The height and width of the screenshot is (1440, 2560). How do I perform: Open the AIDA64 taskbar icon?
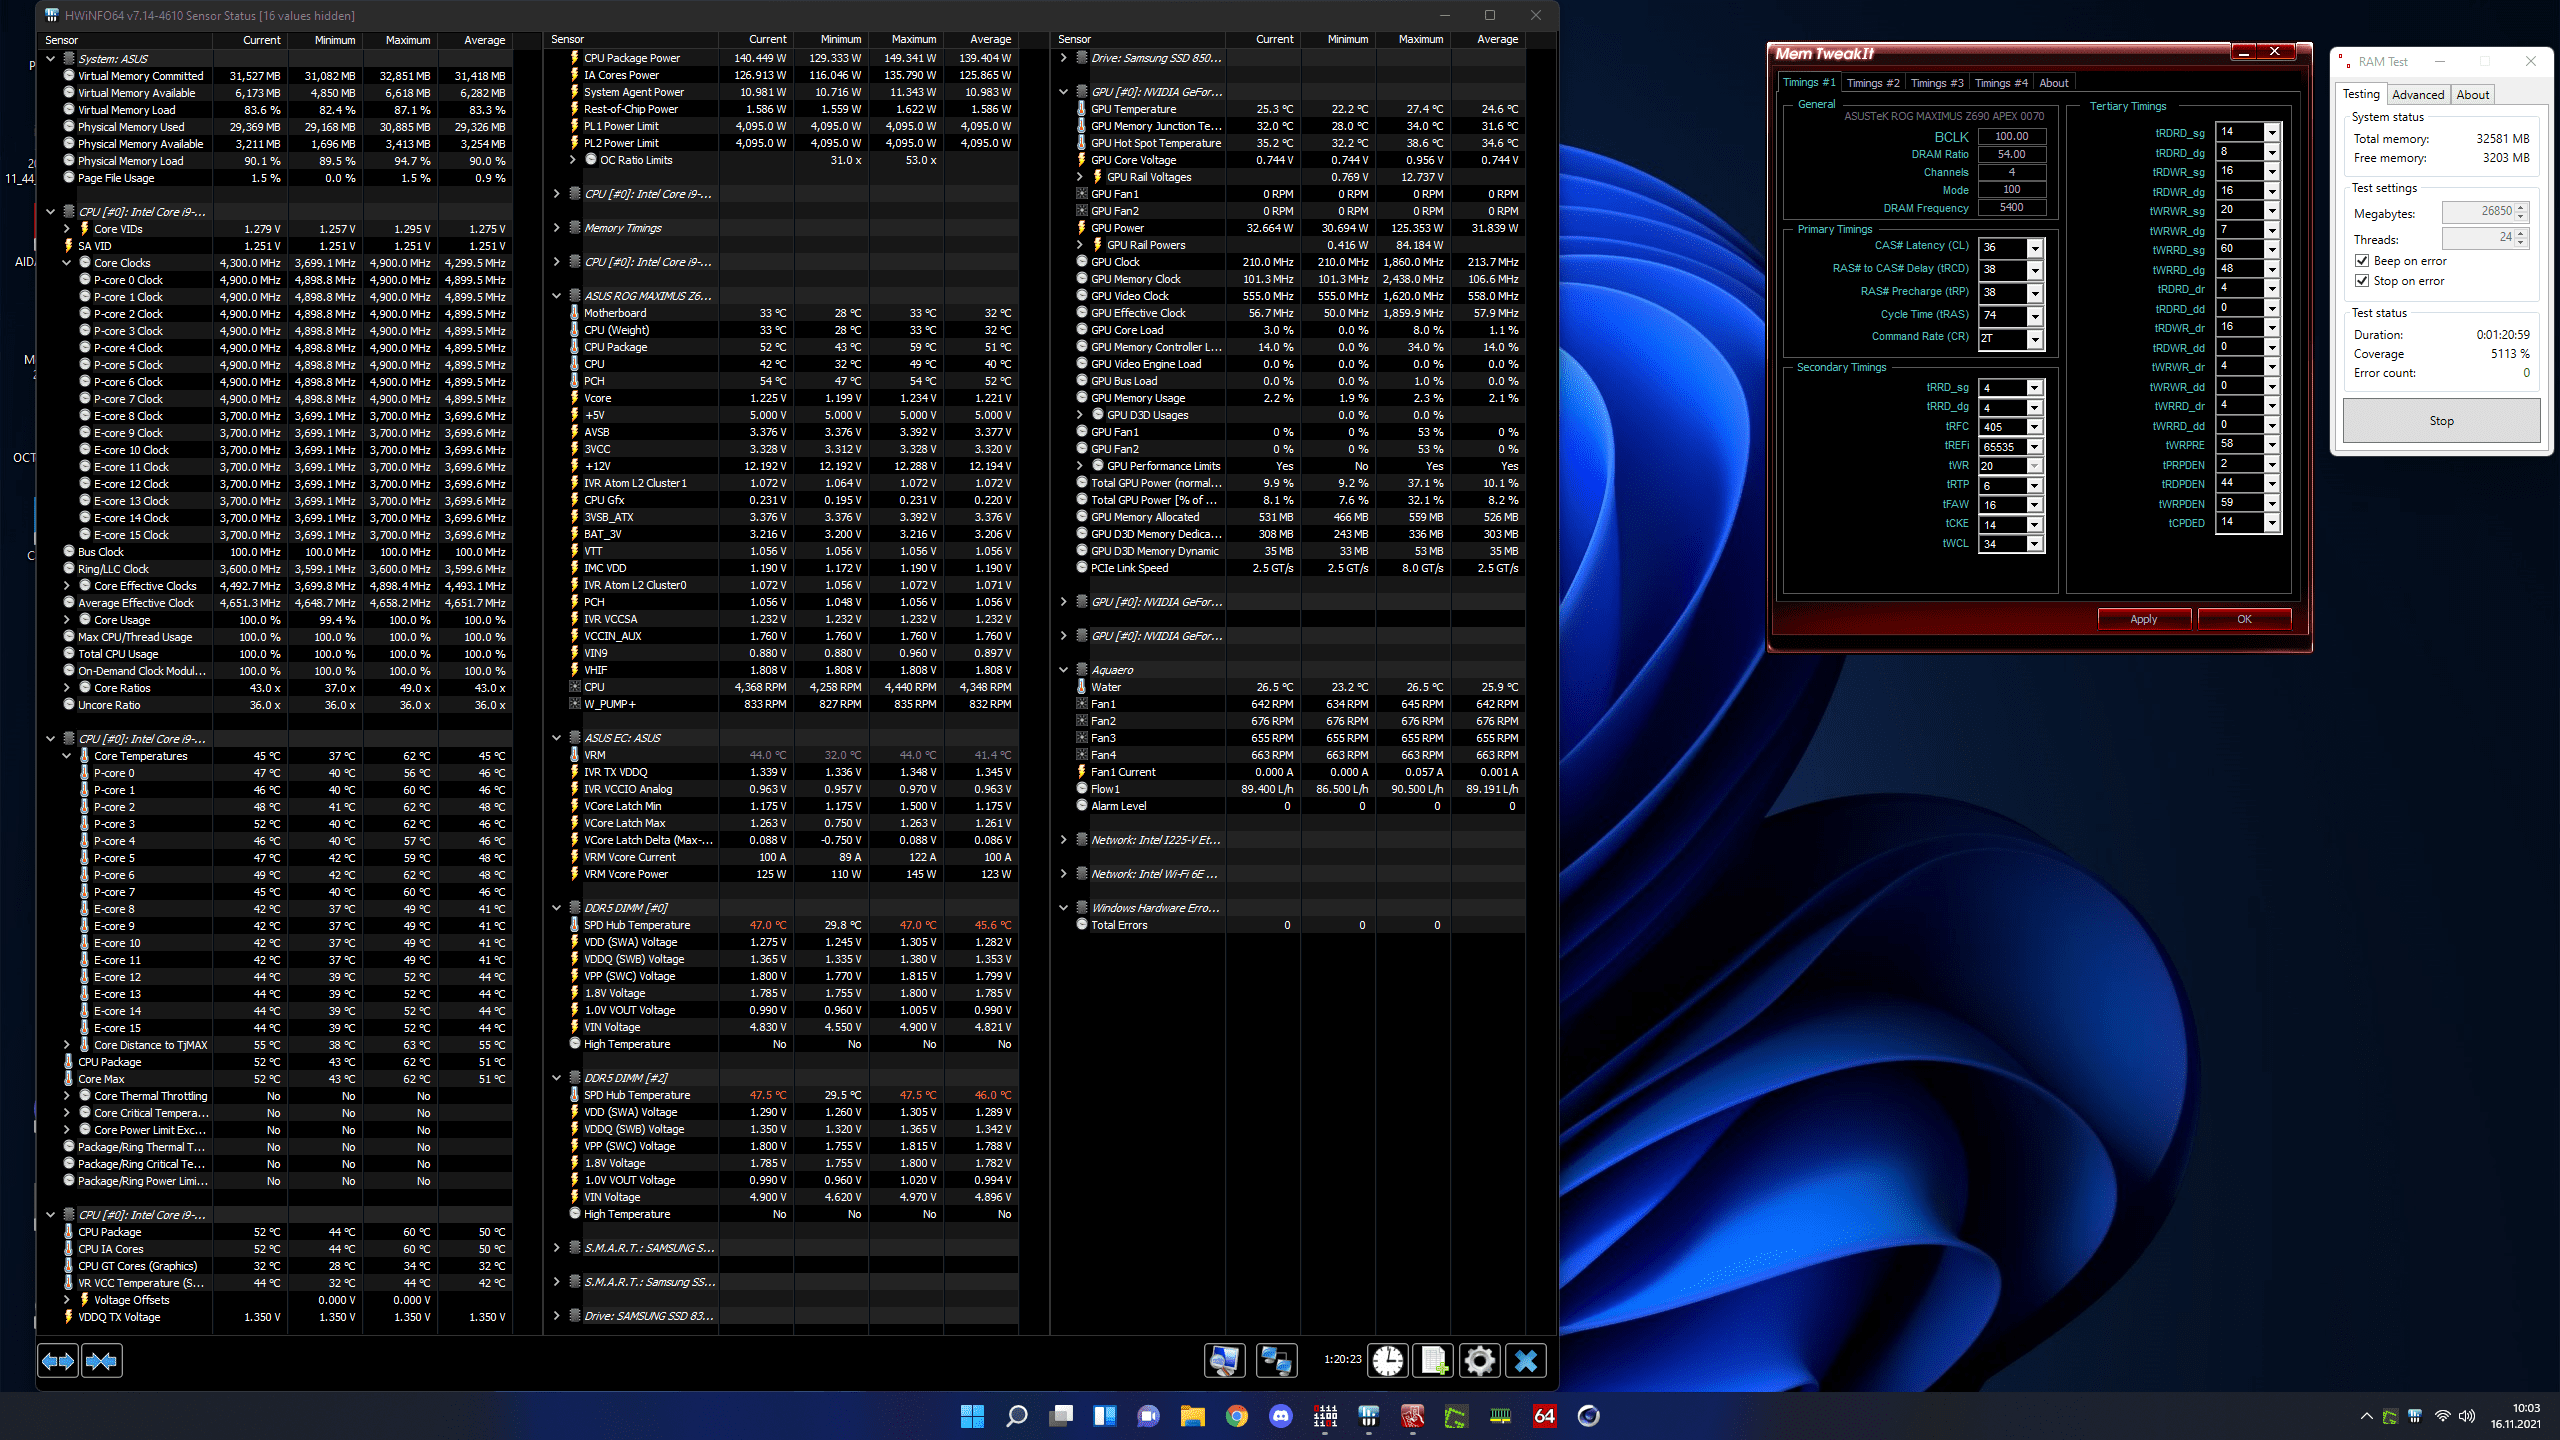pyautogui.click(x=1544, y=1416)
